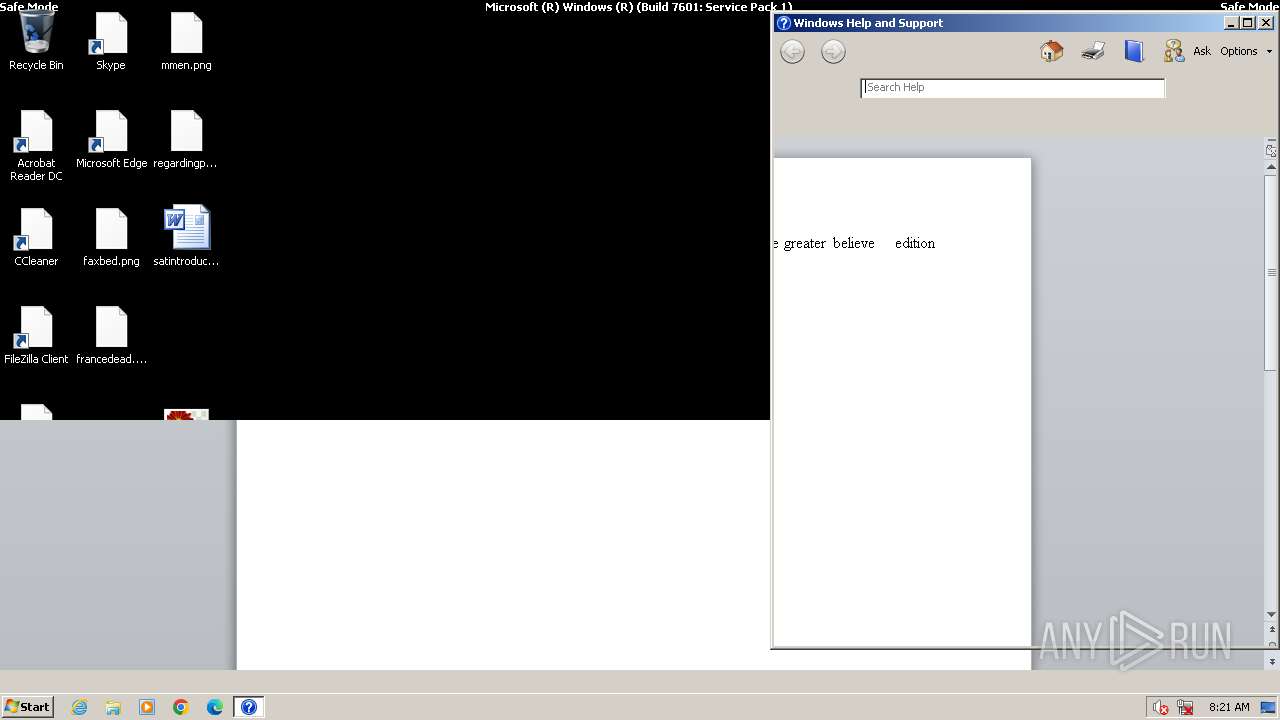
Task: Minimize the Help and Support window
Action: tap(1232, 23)
